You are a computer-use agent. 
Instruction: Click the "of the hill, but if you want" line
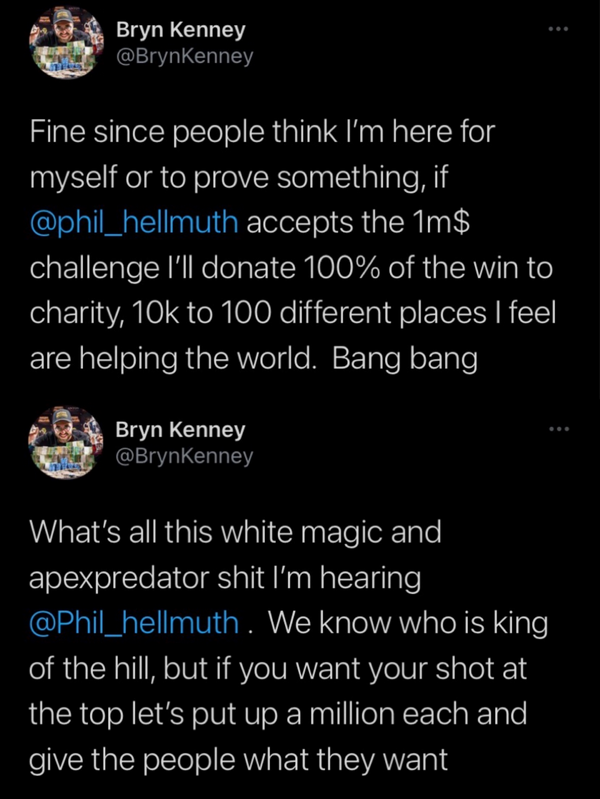coord(264,668)
